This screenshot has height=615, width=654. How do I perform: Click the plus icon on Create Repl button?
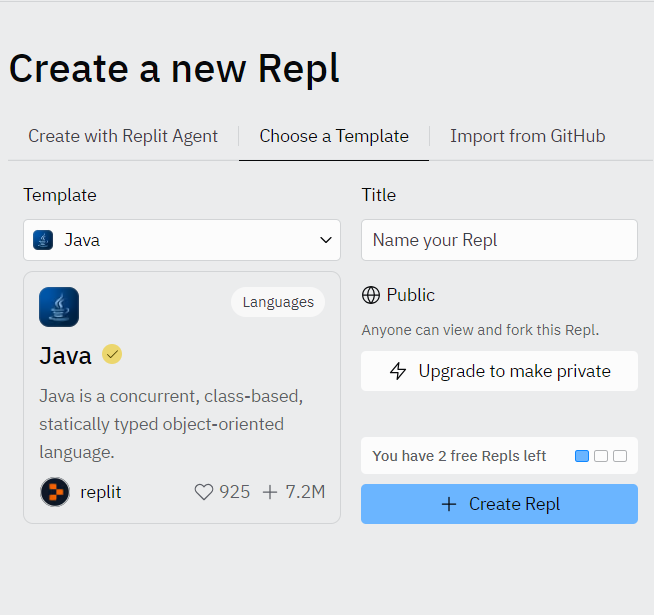[x=449, y=504]
